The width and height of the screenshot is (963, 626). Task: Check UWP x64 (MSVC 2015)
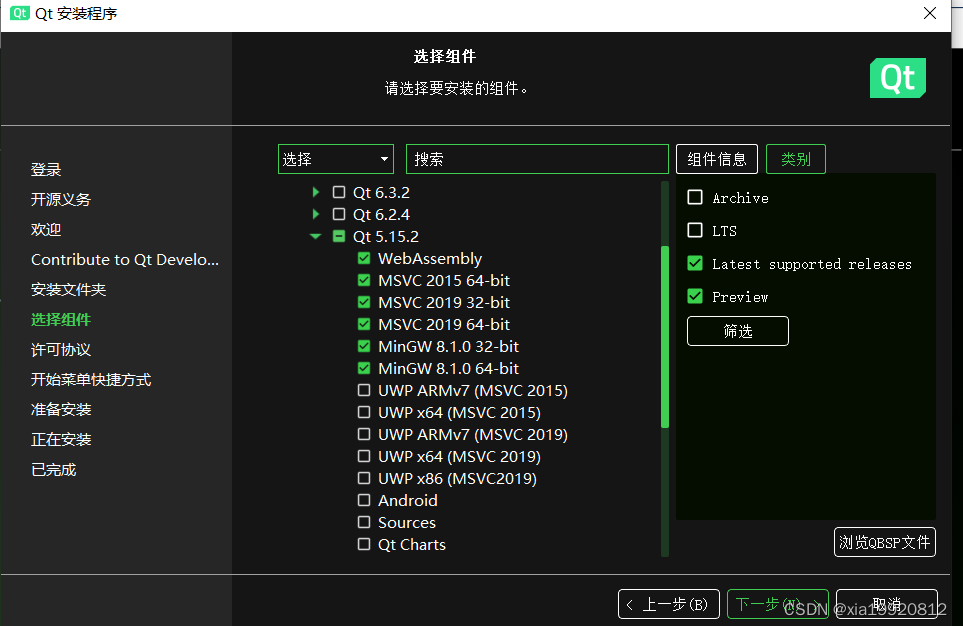(x=364, y=412)
